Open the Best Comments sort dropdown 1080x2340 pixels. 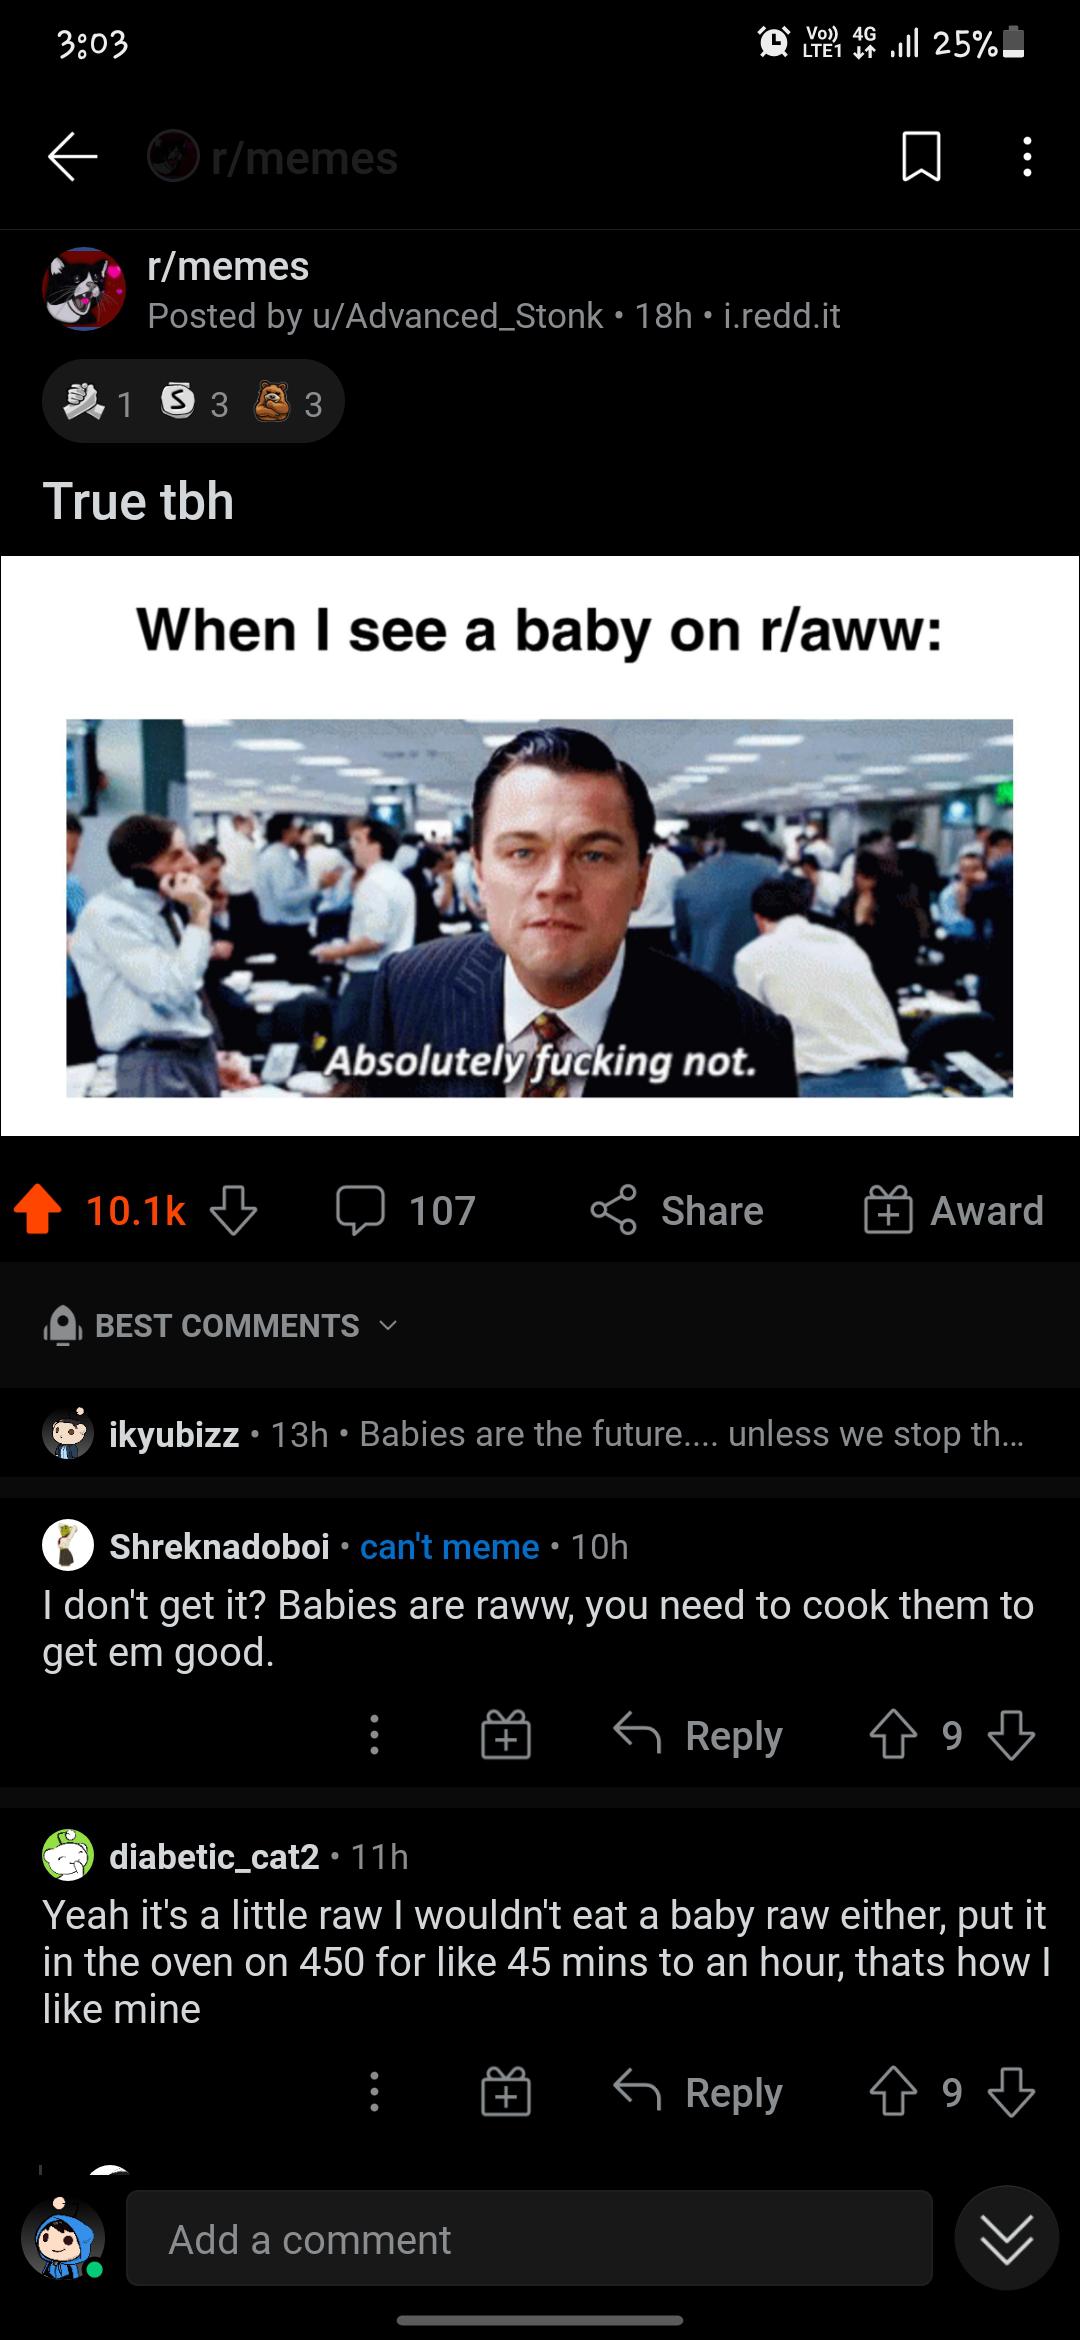[225, 1326]
